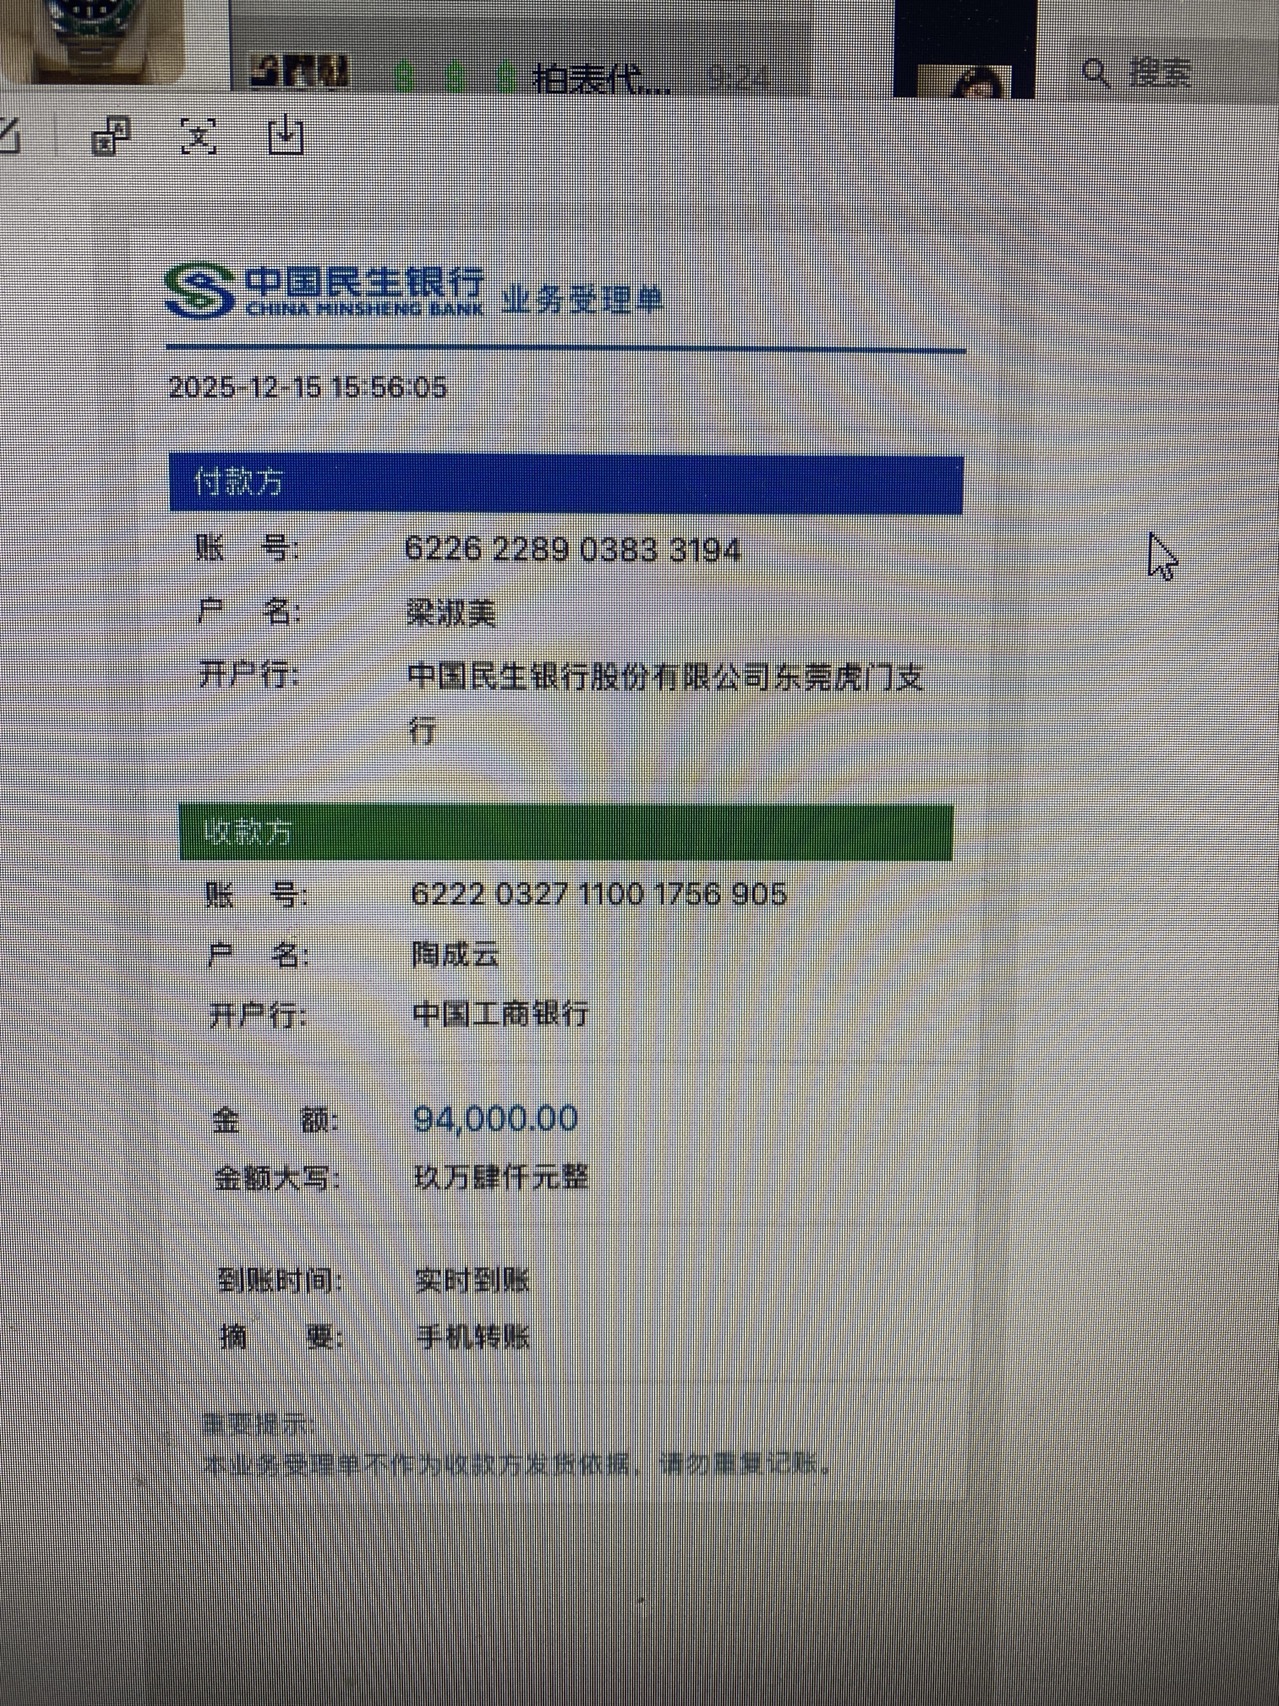Open the 拍表代... chat conversation
Image resolution: width=1279 pixels, height=1706 pixels.
(x=600, y=77)
